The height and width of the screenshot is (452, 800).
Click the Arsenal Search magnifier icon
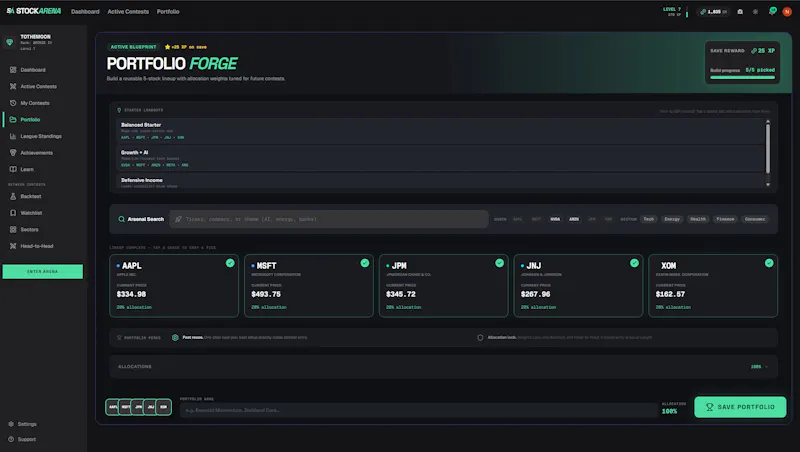121,219
